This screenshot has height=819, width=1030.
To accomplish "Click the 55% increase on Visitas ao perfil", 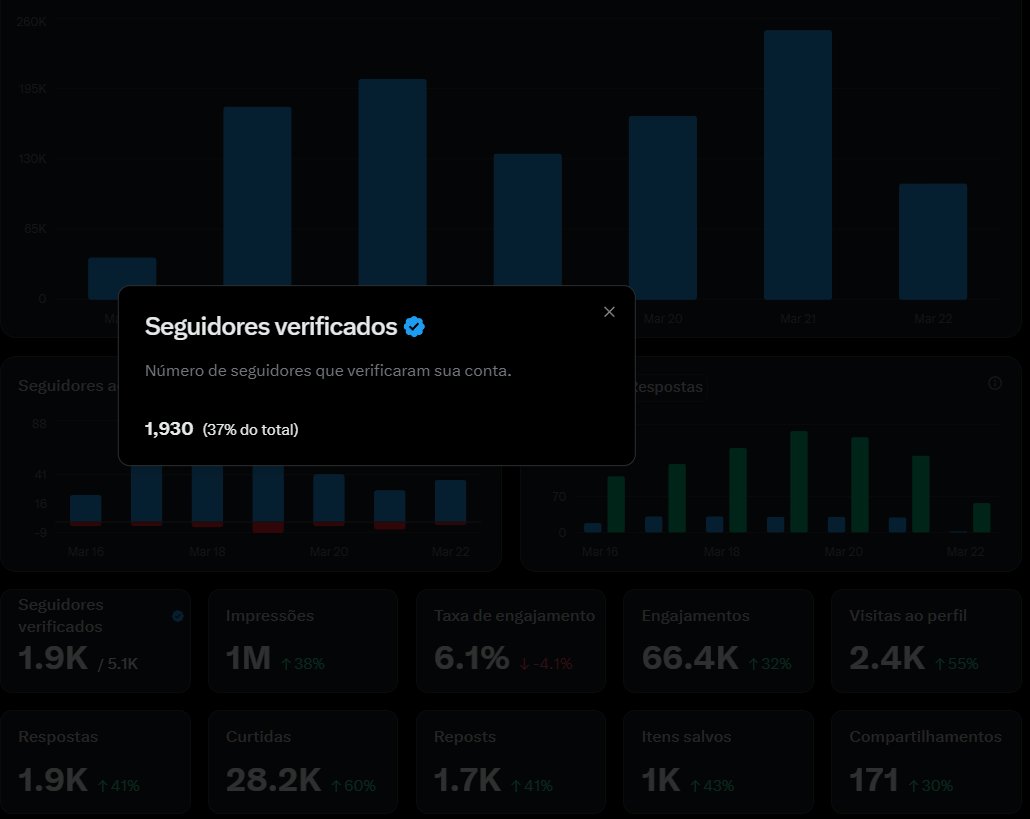I will (x=956, y=664).
